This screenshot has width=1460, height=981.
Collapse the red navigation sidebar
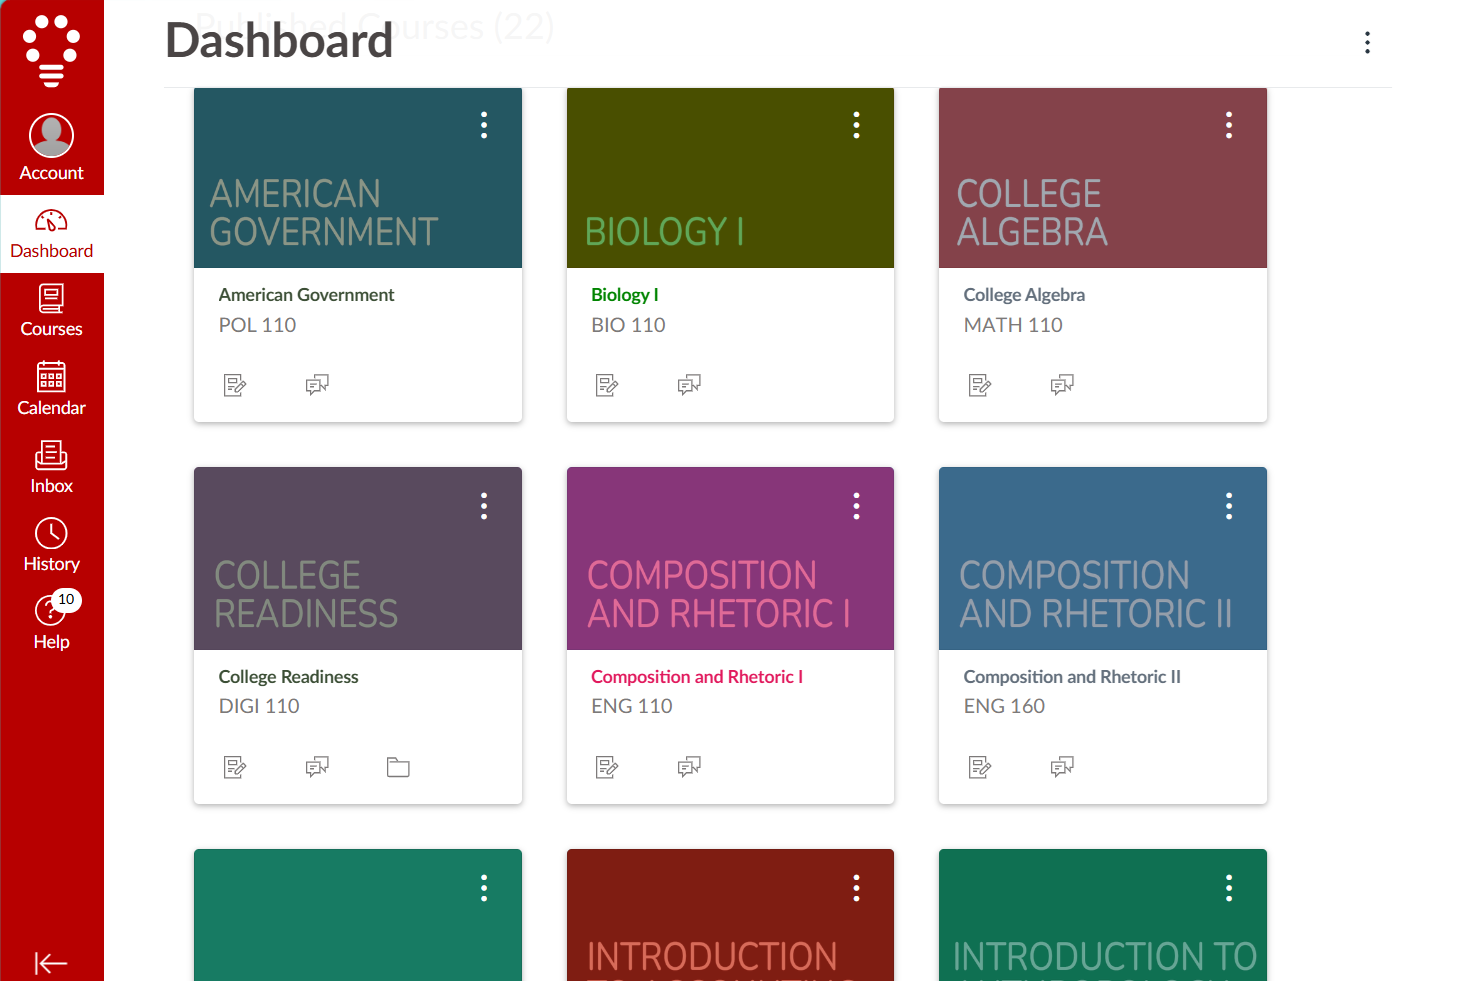pos(51,962)
